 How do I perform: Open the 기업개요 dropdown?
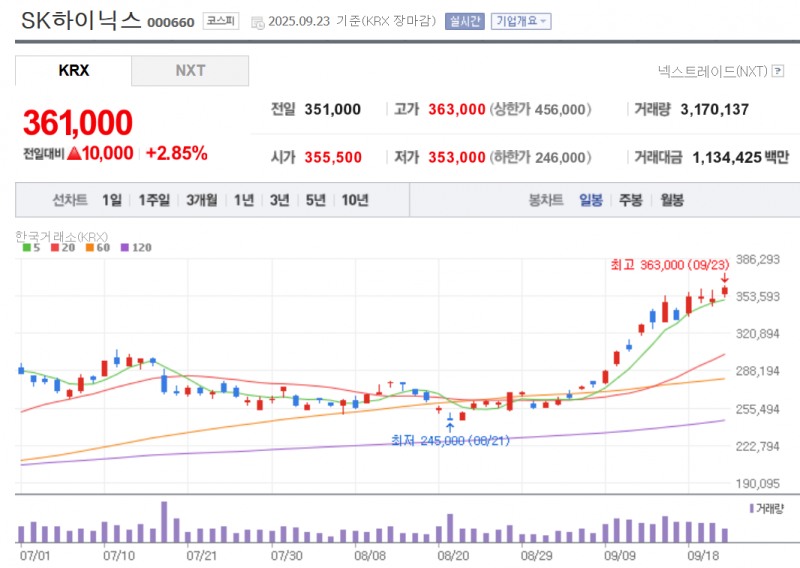521,21
